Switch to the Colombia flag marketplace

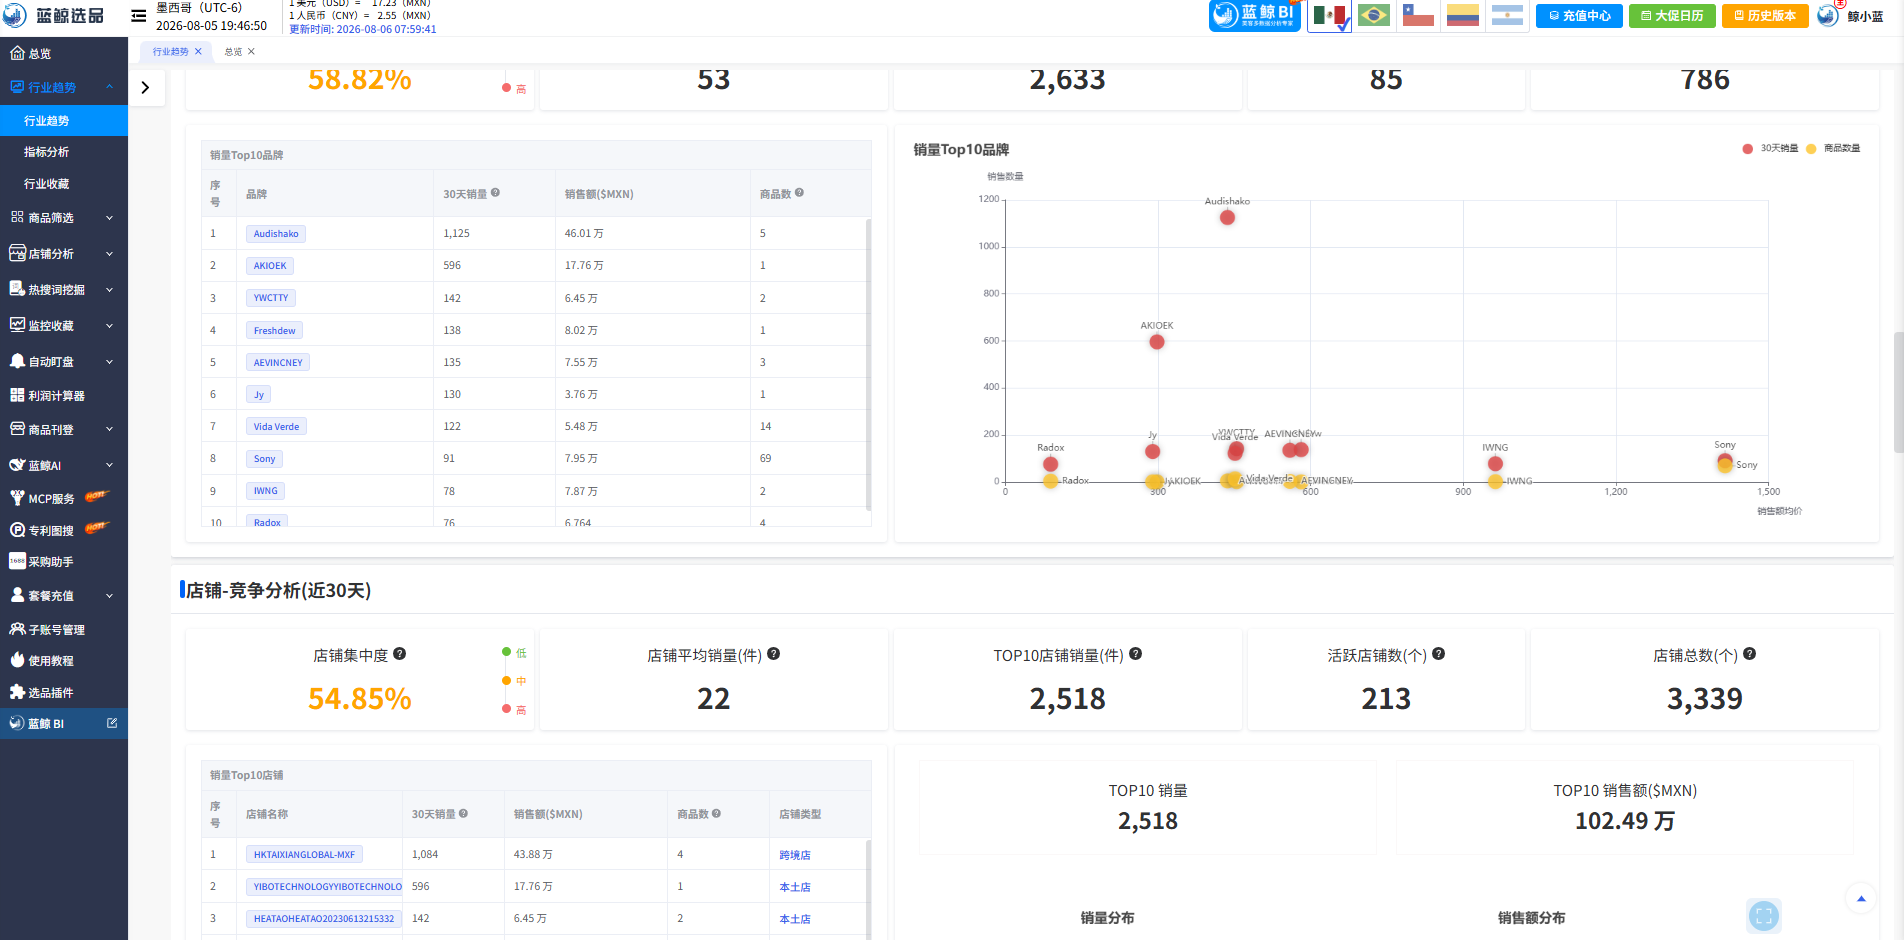tap(1462, 16)
